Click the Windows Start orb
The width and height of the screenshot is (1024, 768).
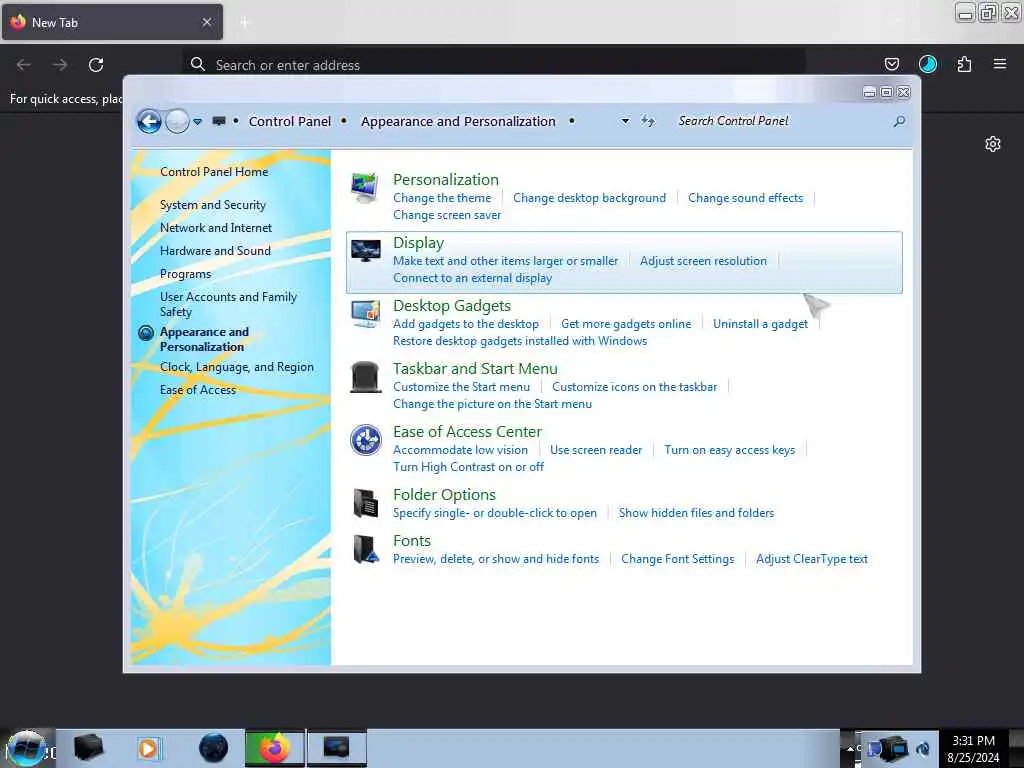pos(26,748)
